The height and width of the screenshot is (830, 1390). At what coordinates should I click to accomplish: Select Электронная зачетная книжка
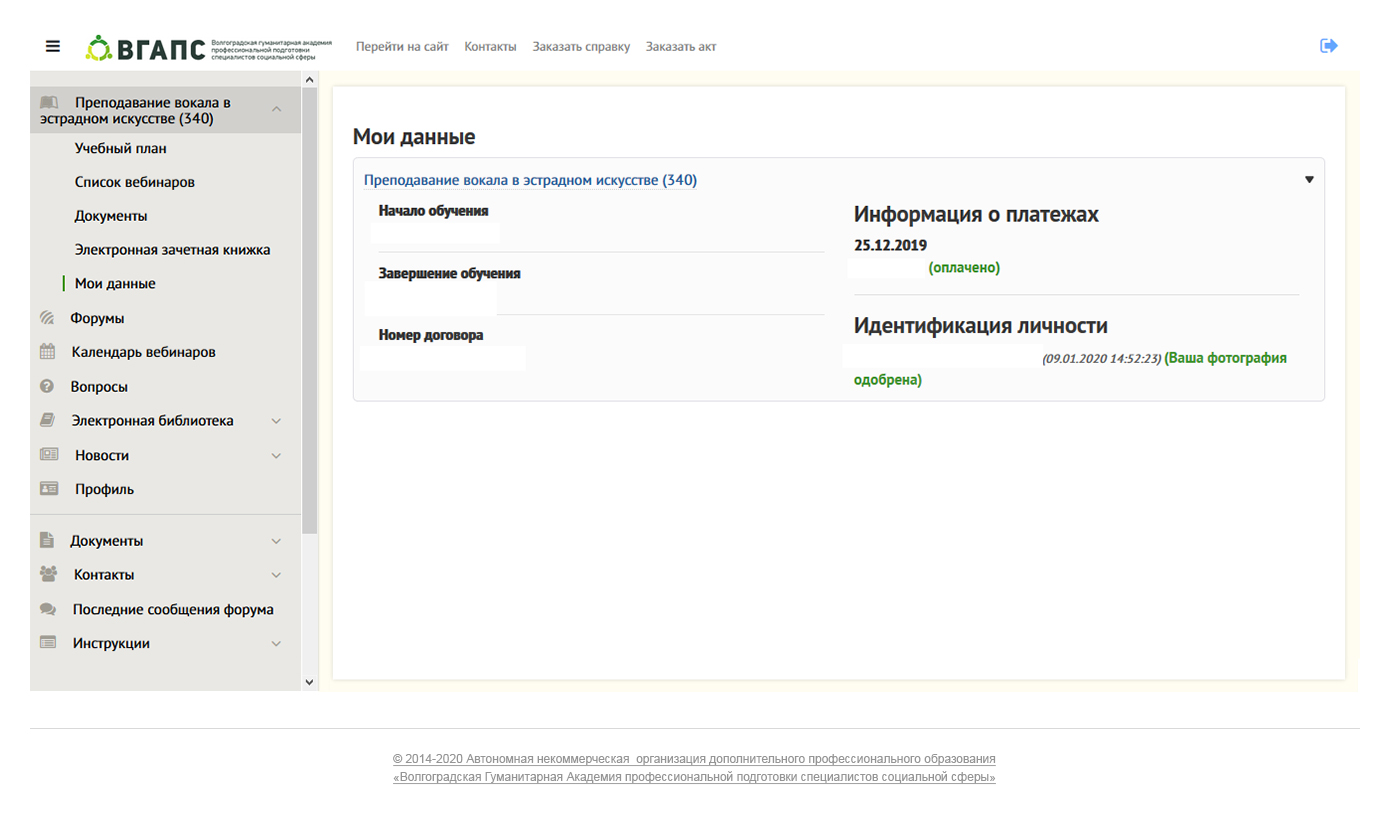click(x=172, y=250)
